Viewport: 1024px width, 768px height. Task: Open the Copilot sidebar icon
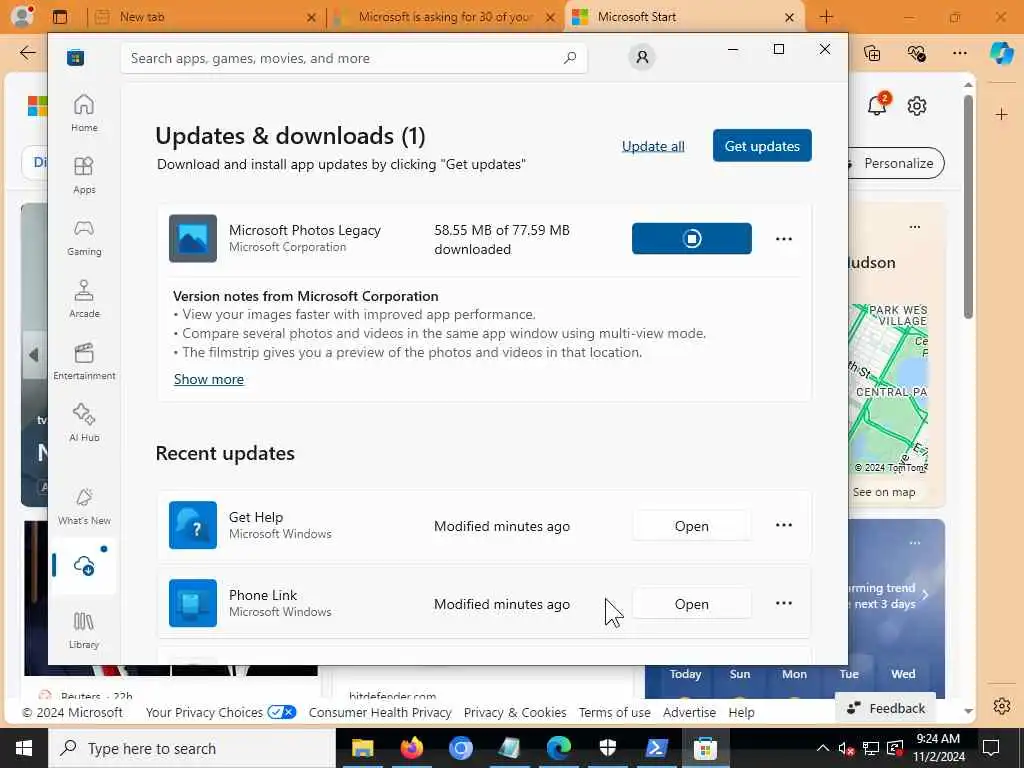click(1001, 53)
